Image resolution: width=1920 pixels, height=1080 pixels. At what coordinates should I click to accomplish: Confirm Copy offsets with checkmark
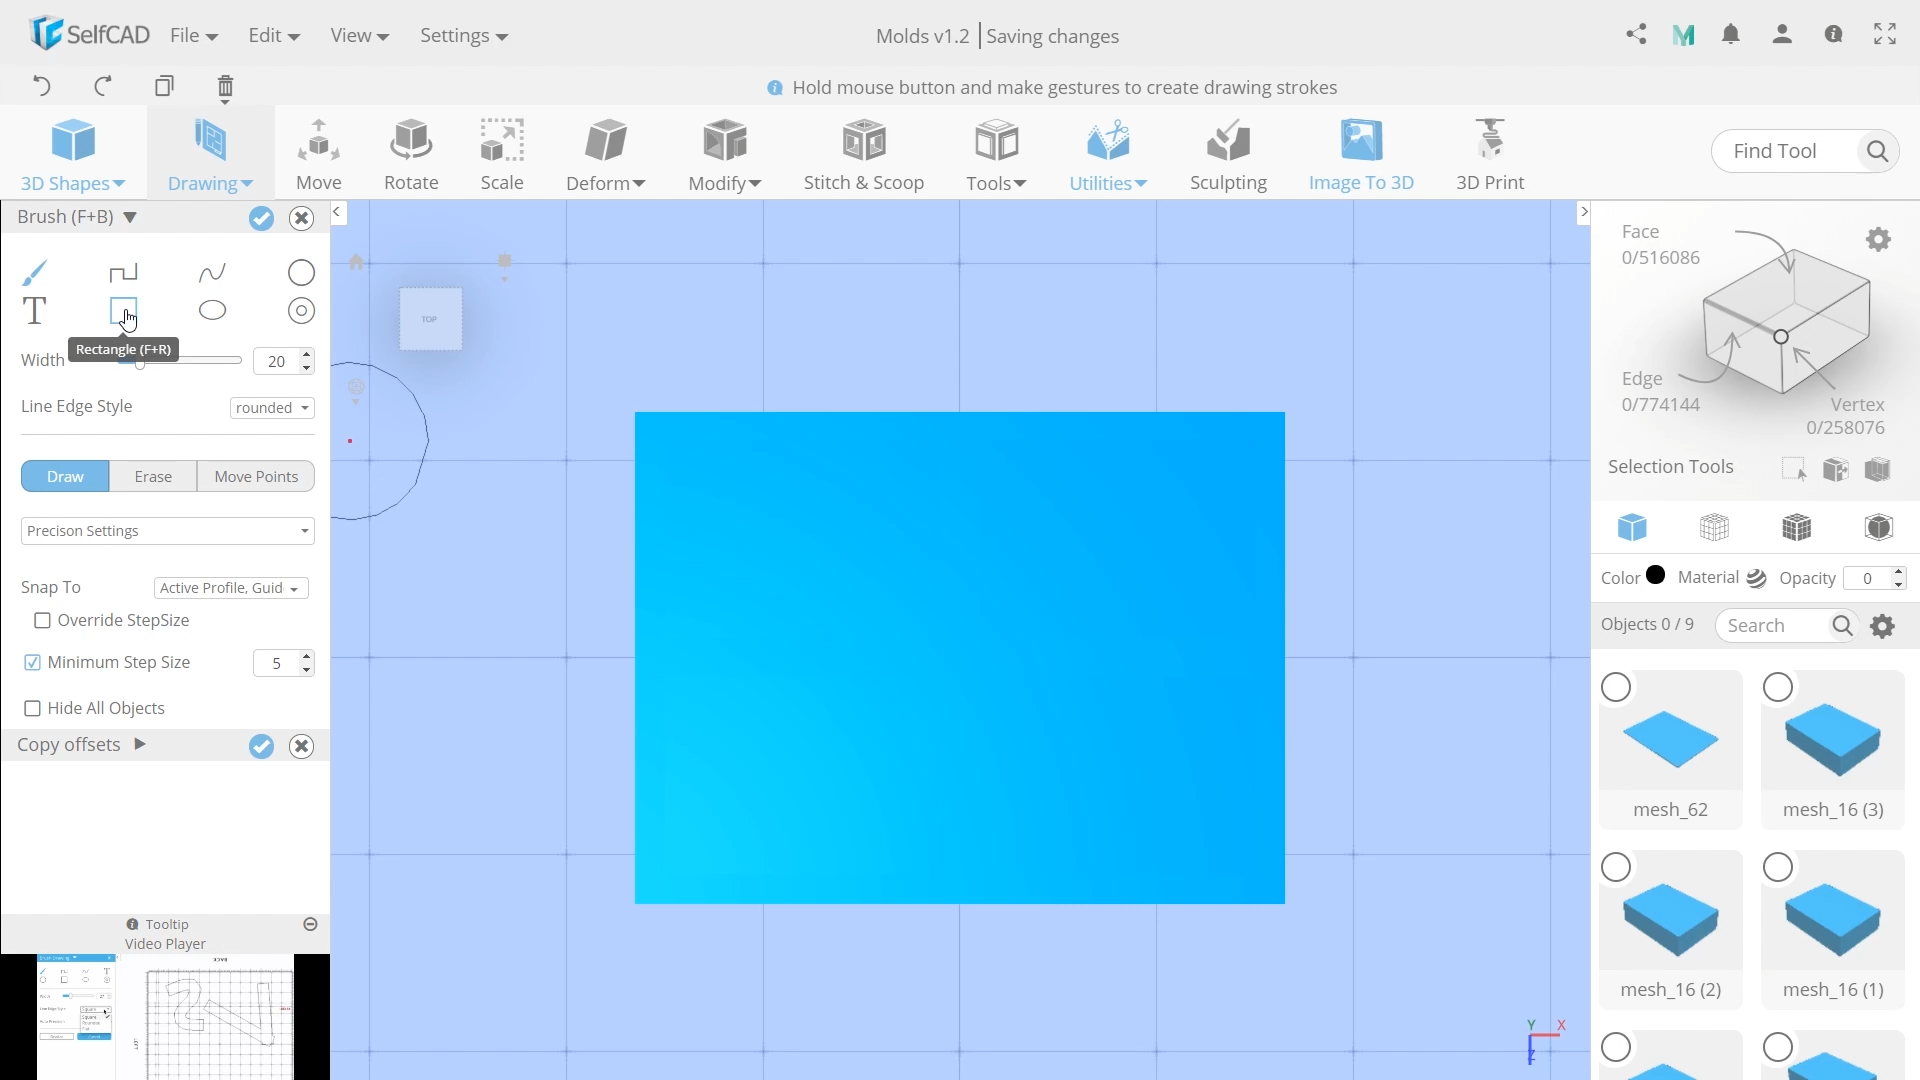[261, 746]
